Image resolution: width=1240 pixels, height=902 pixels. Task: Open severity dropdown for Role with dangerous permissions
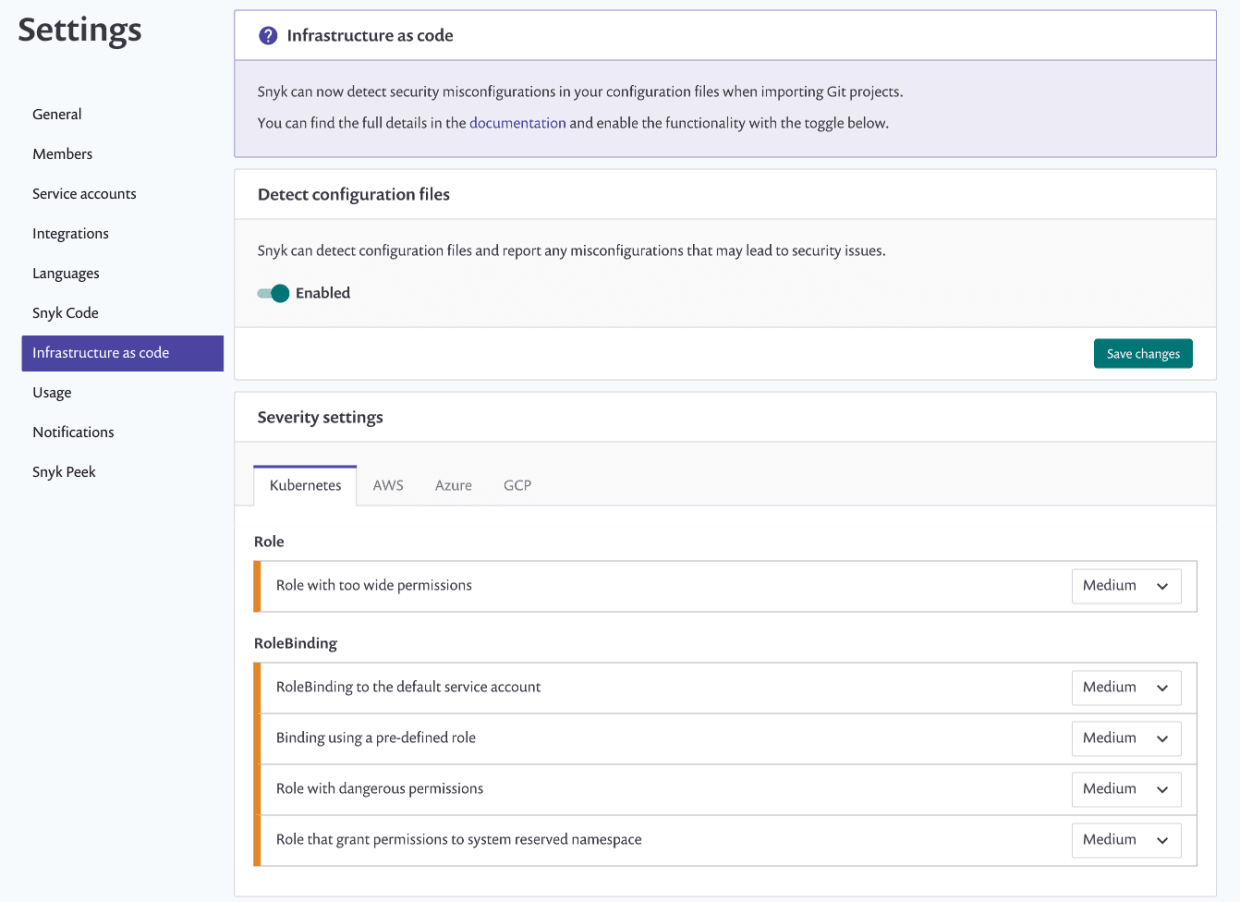[1126, 789]
